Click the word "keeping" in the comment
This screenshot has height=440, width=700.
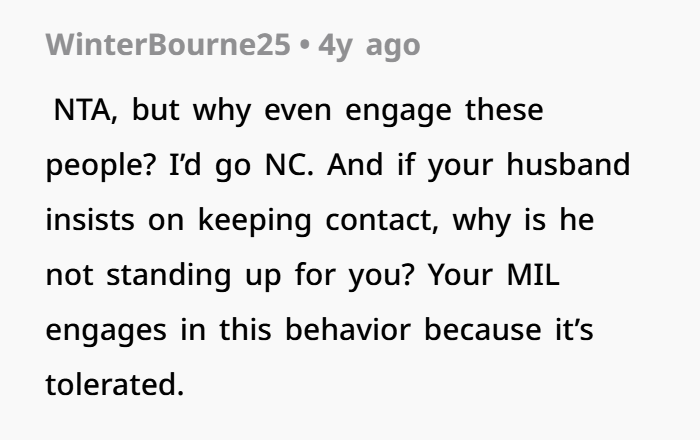pos(252,221)
